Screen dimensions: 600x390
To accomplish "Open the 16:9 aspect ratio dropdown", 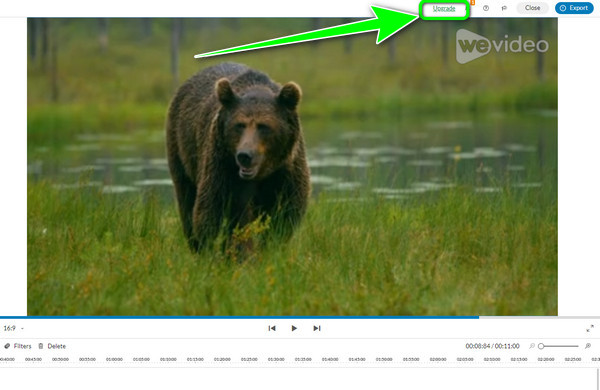I will tap(13, 328).
